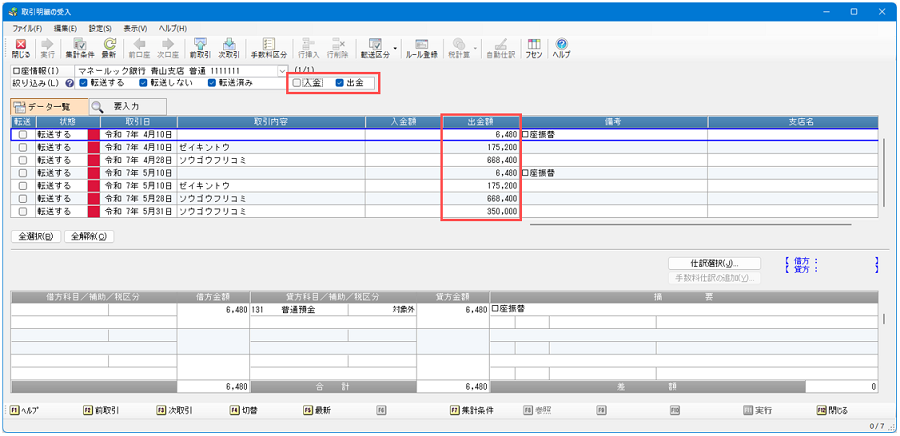Click the フセン toolbar icon
The image size is (900, 436).
pyautogui.click(x=534, y=49)
